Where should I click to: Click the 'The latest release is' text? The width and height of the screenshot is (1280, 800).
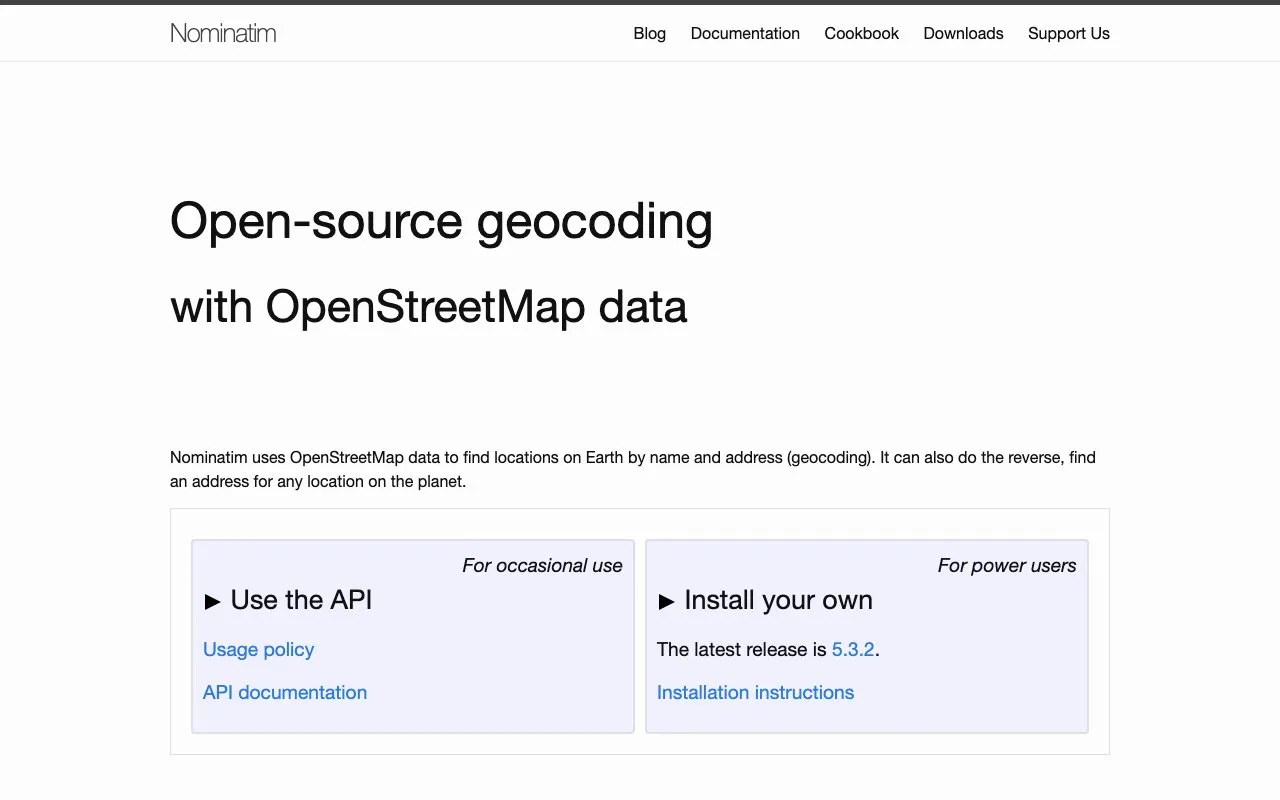[742, 649]
